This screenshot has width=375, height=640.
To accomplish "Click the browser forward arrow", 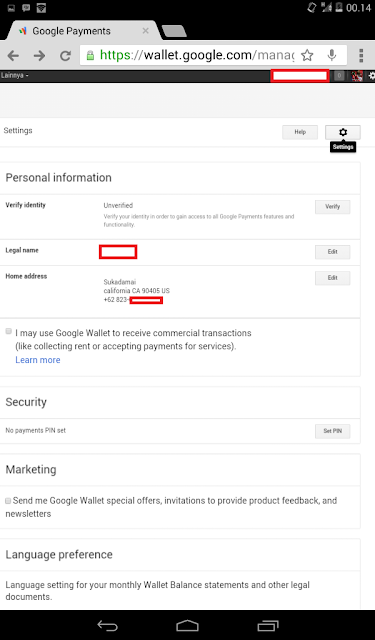I will [39, 56].
